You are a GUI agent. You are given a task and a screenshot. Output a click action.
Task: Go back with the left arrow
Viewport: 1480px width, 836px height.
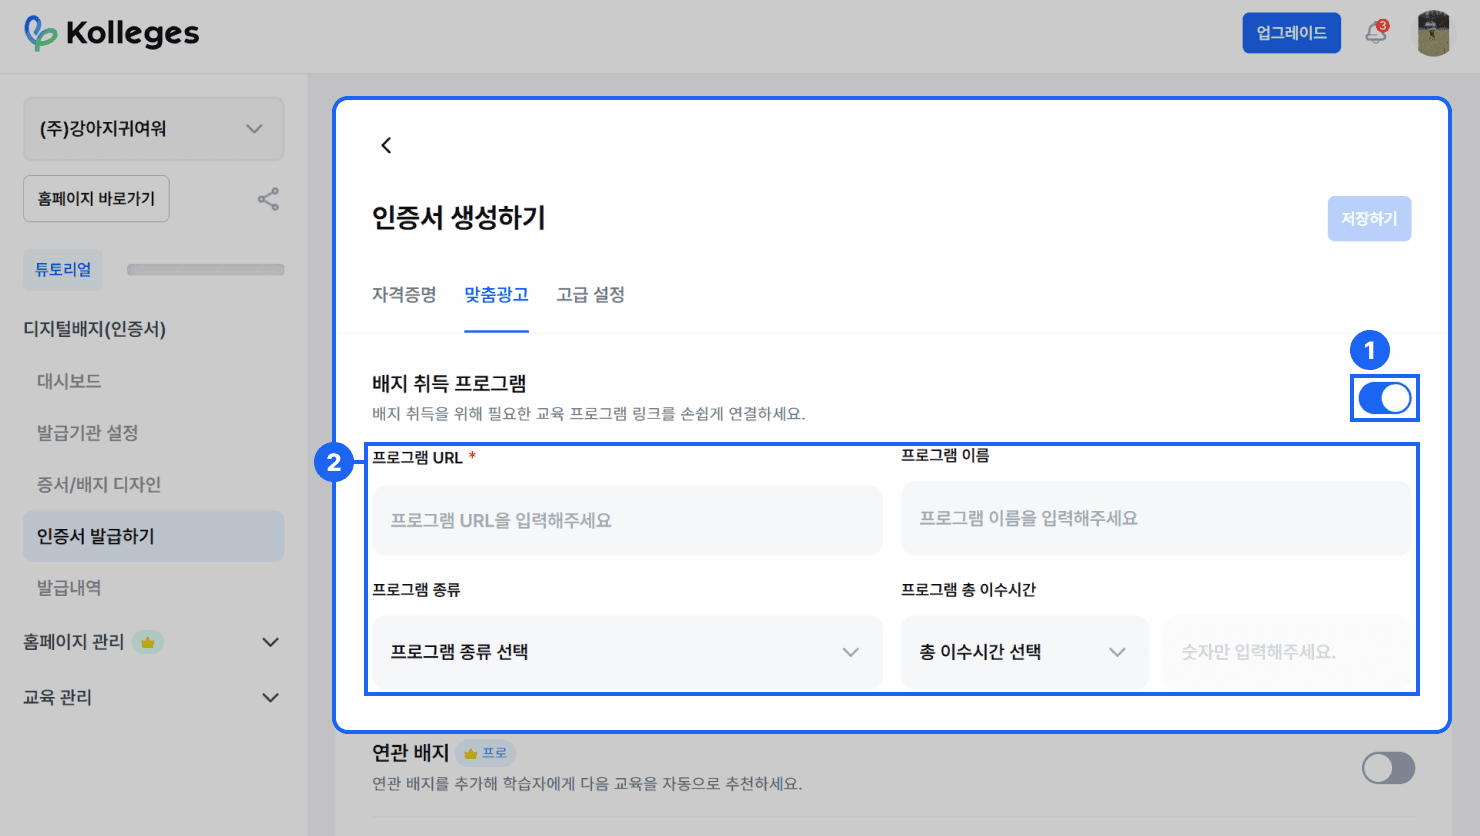click(386, 146)
